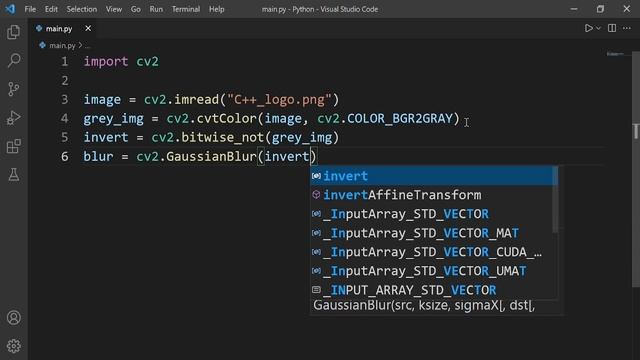
Task: Click cvtColor on line 4
Action: (227, 118)
